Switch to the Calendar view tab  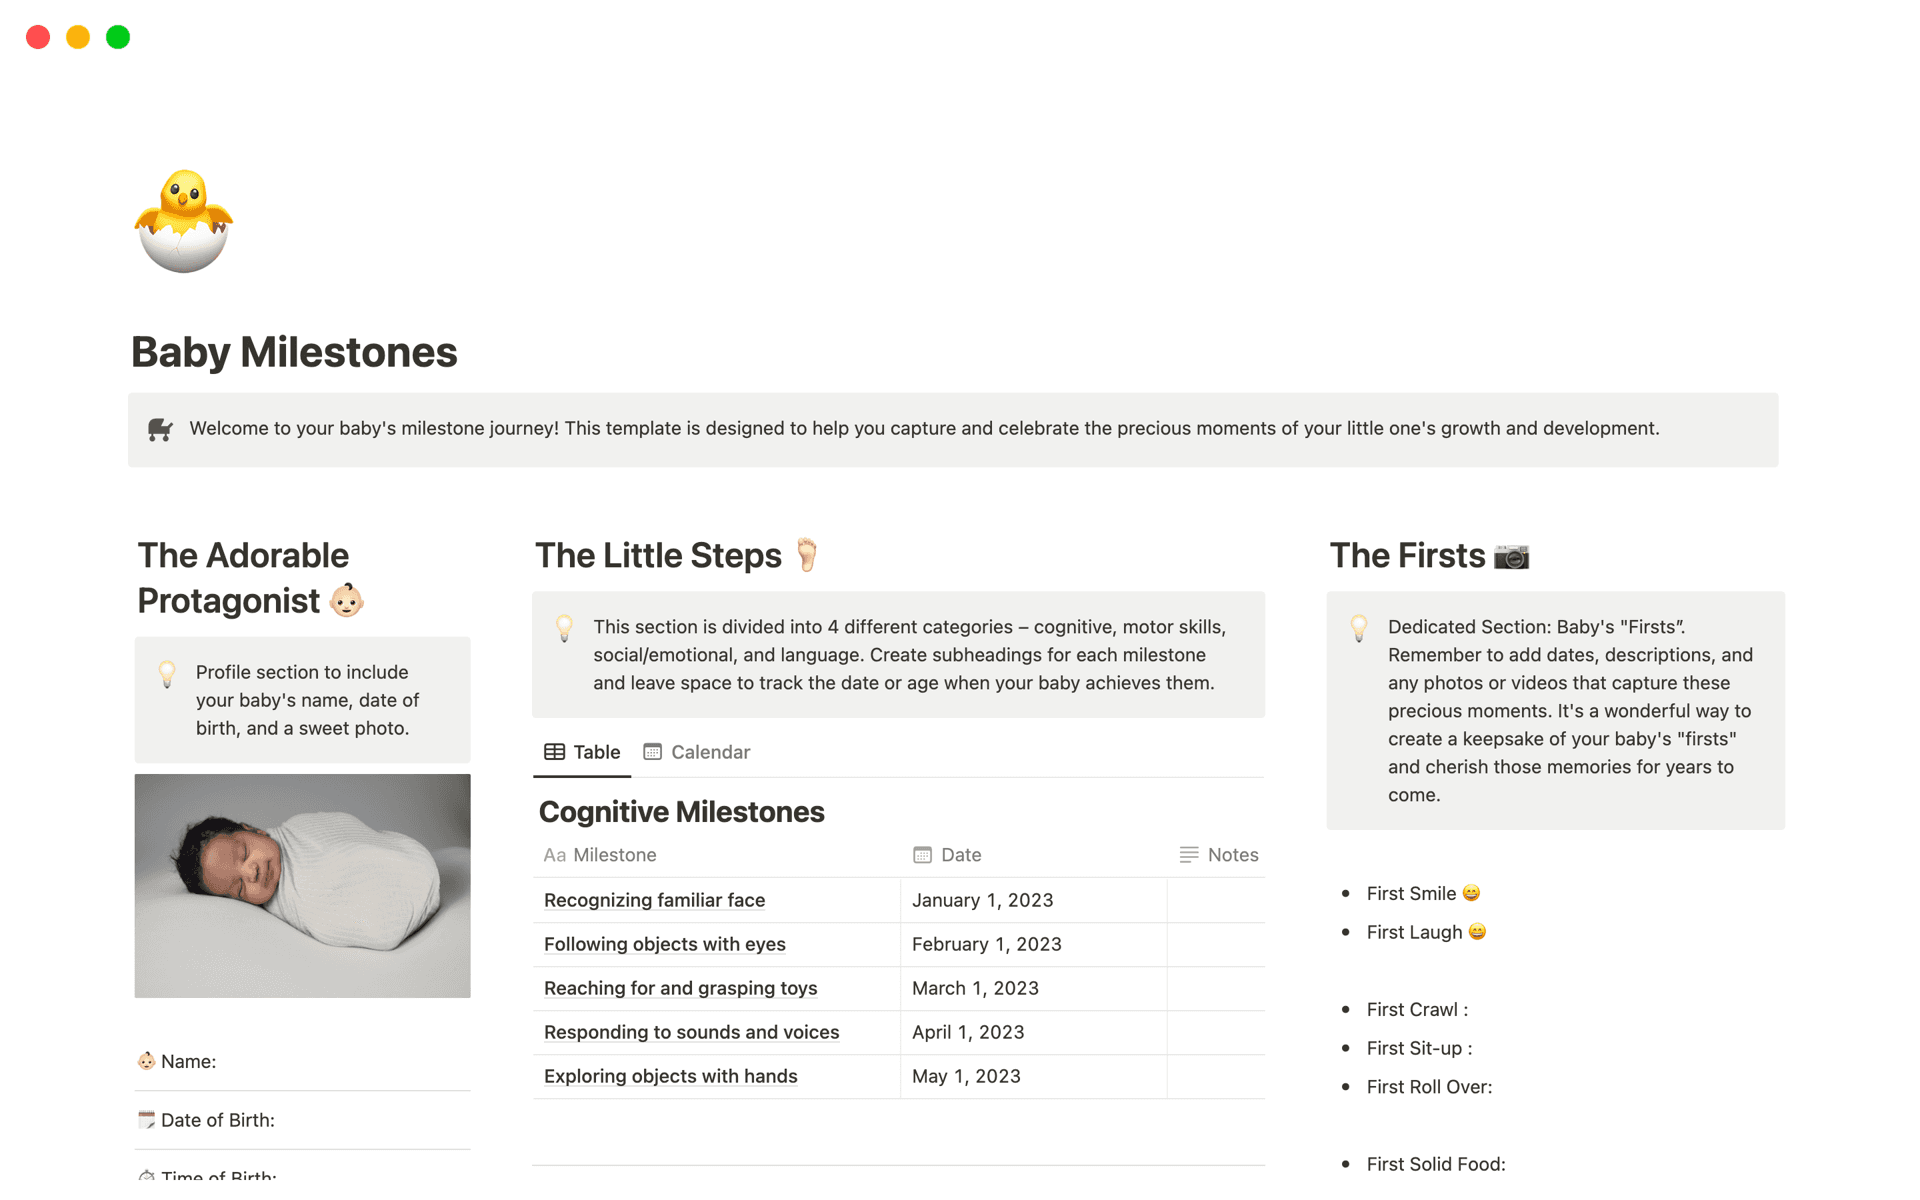point(697,752)
